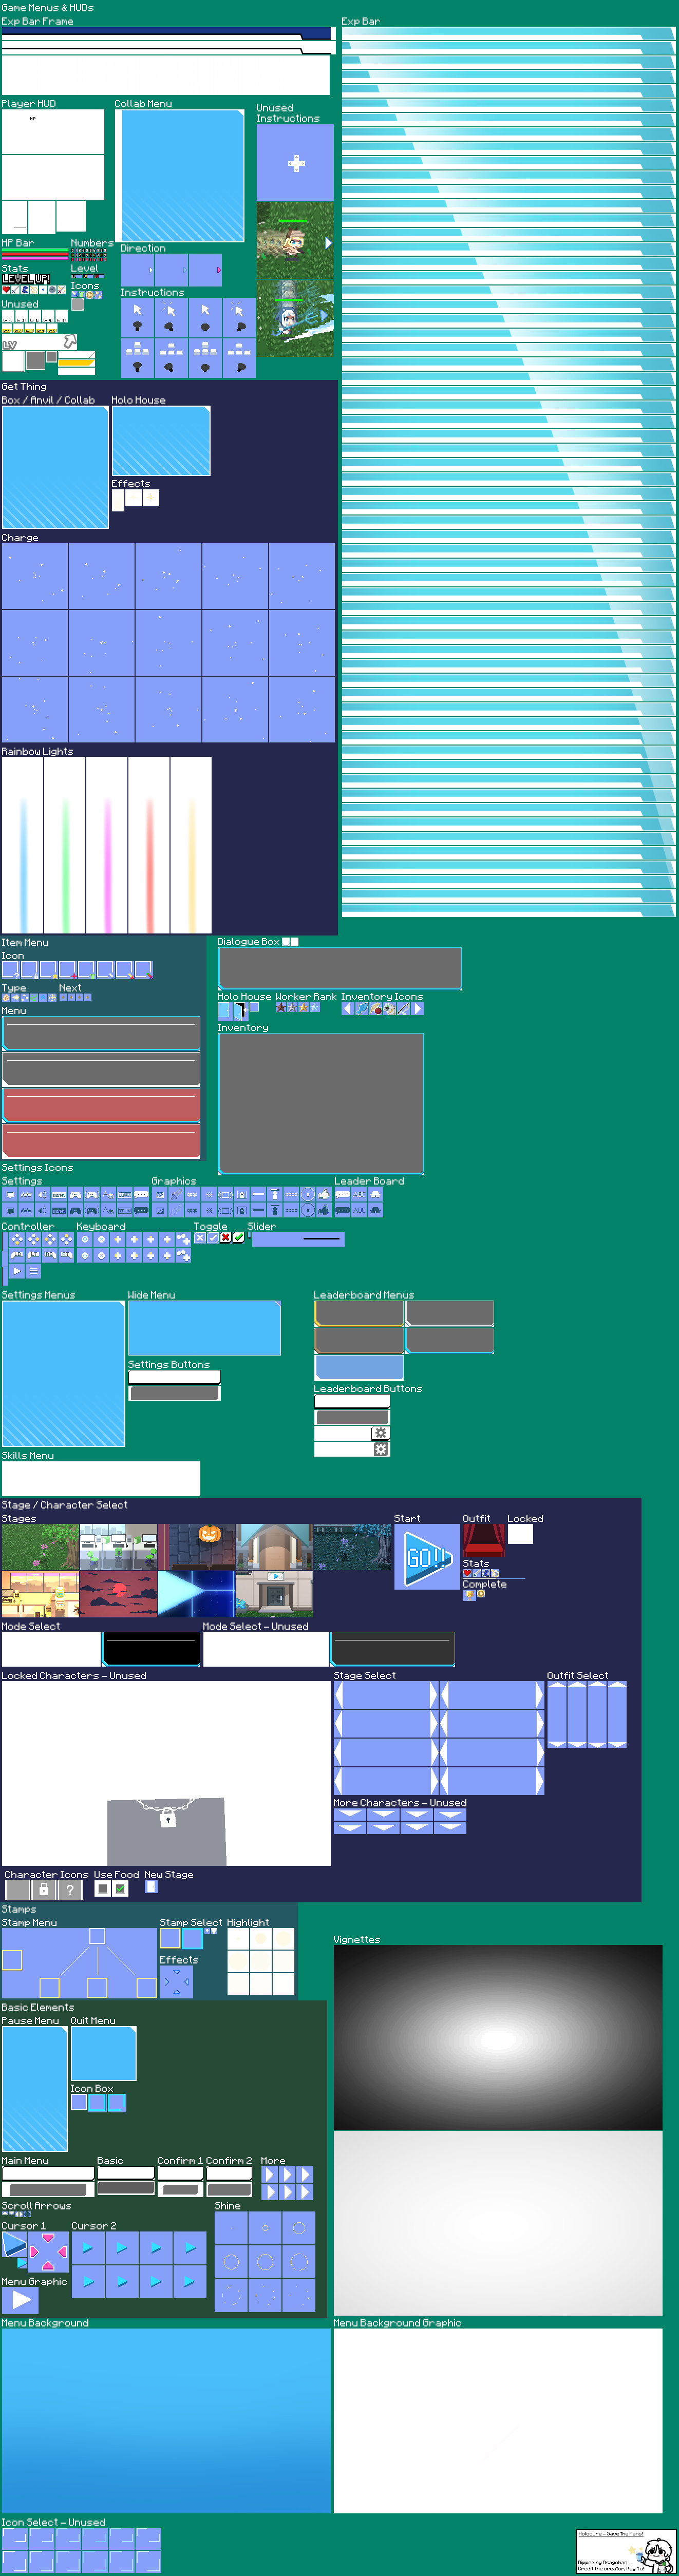Click the grey Dialogue Box panel
The image size is (679, 2576).
point(340,968)
